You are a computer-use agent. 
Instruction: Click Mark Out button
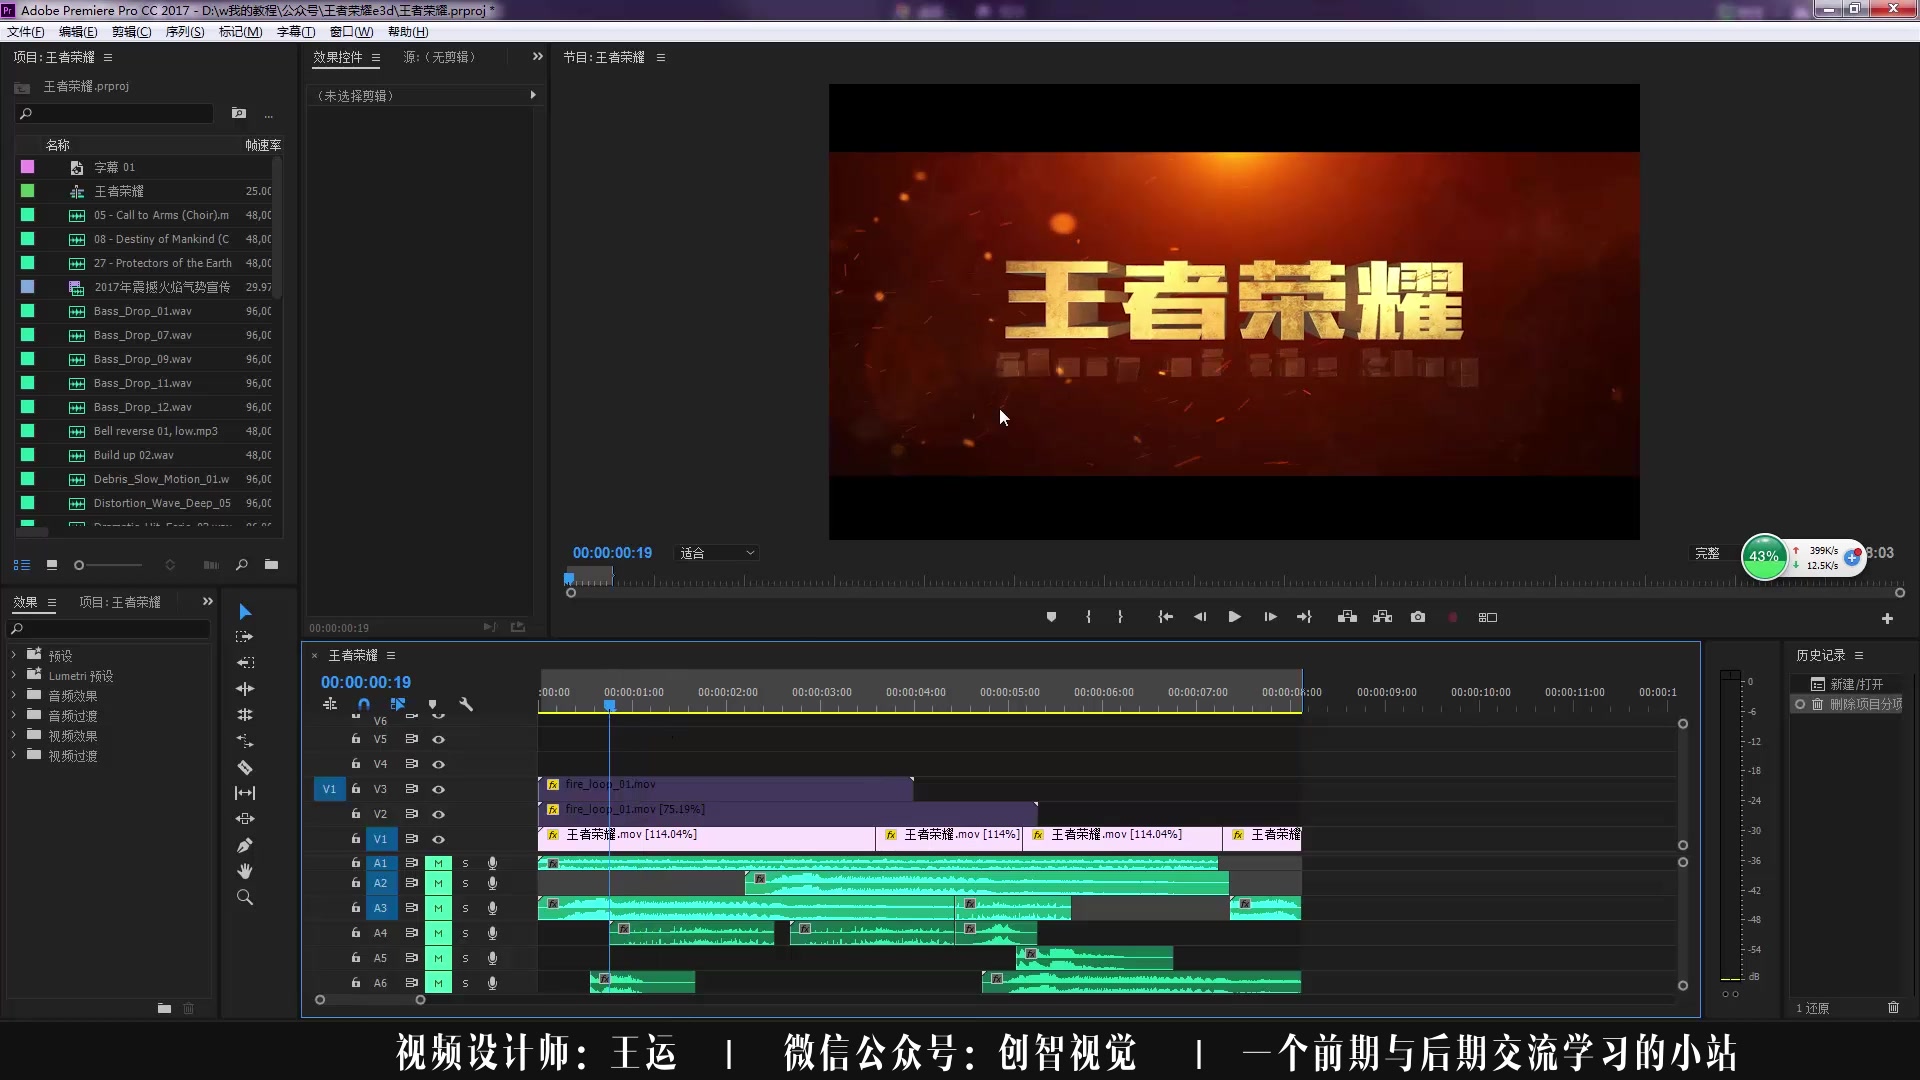(1120, 617)
